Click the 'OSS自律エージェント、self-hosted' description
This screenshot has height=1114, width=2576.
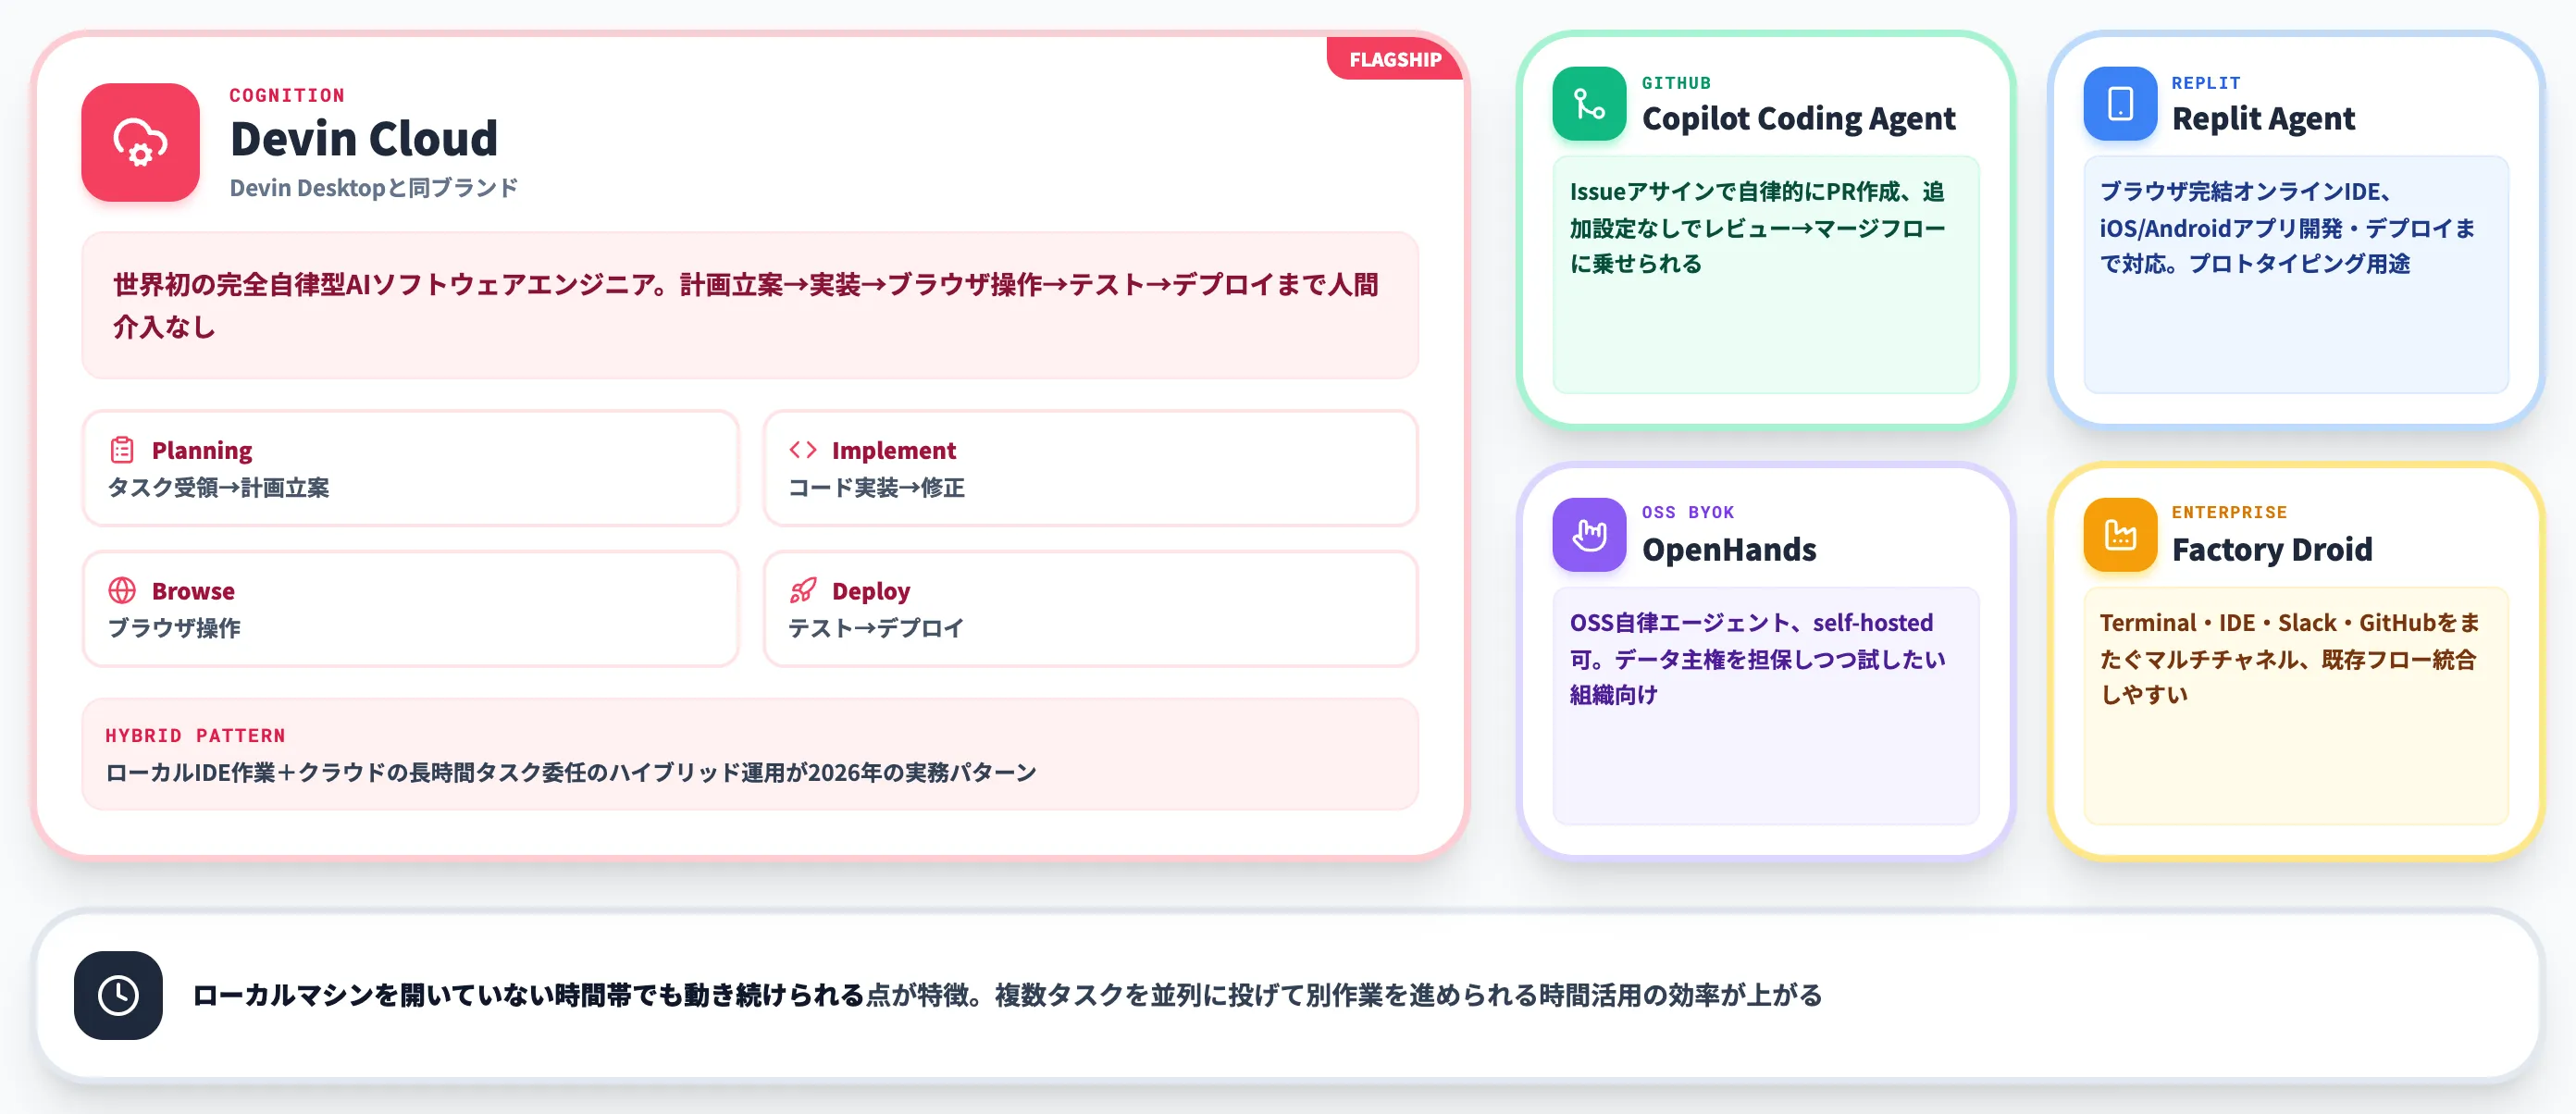click(x=1758, y=659)
